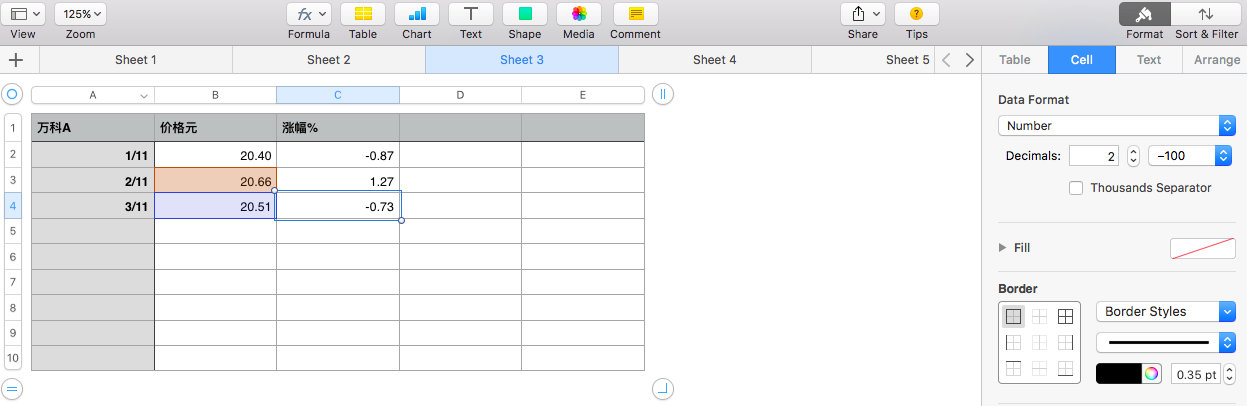Click the add-columns handle beside column E
Viewport: 1247px width, 406px height.
pos(663,95)
